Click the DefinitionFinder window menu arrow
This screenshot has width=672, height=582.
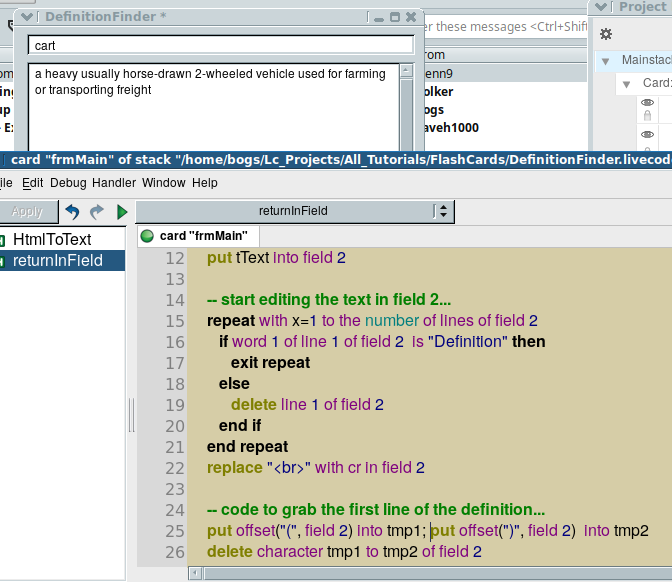(x=27, y=17)
